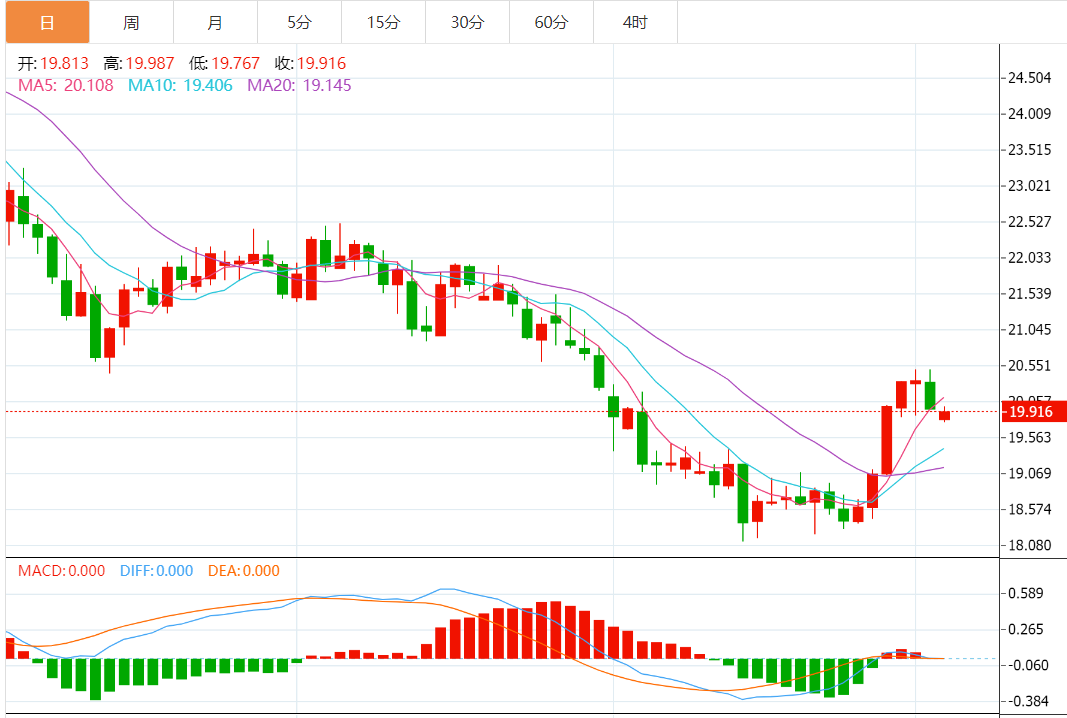Viewport: 1067px width, 718px height.
Task: Click the 18.080 price axis label
Action: coord(1030,545)
